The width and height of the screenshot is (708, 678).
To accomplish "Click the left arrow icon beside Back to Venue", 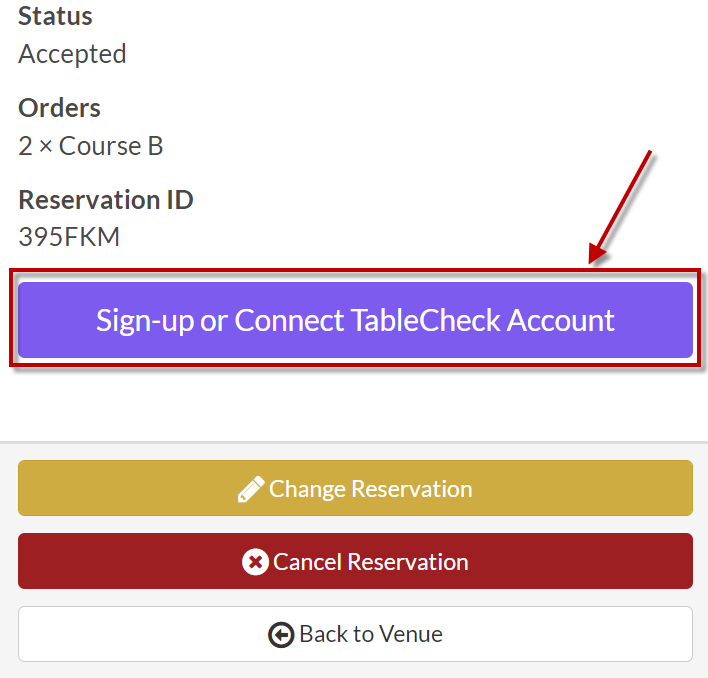I will tap(281, 635).
